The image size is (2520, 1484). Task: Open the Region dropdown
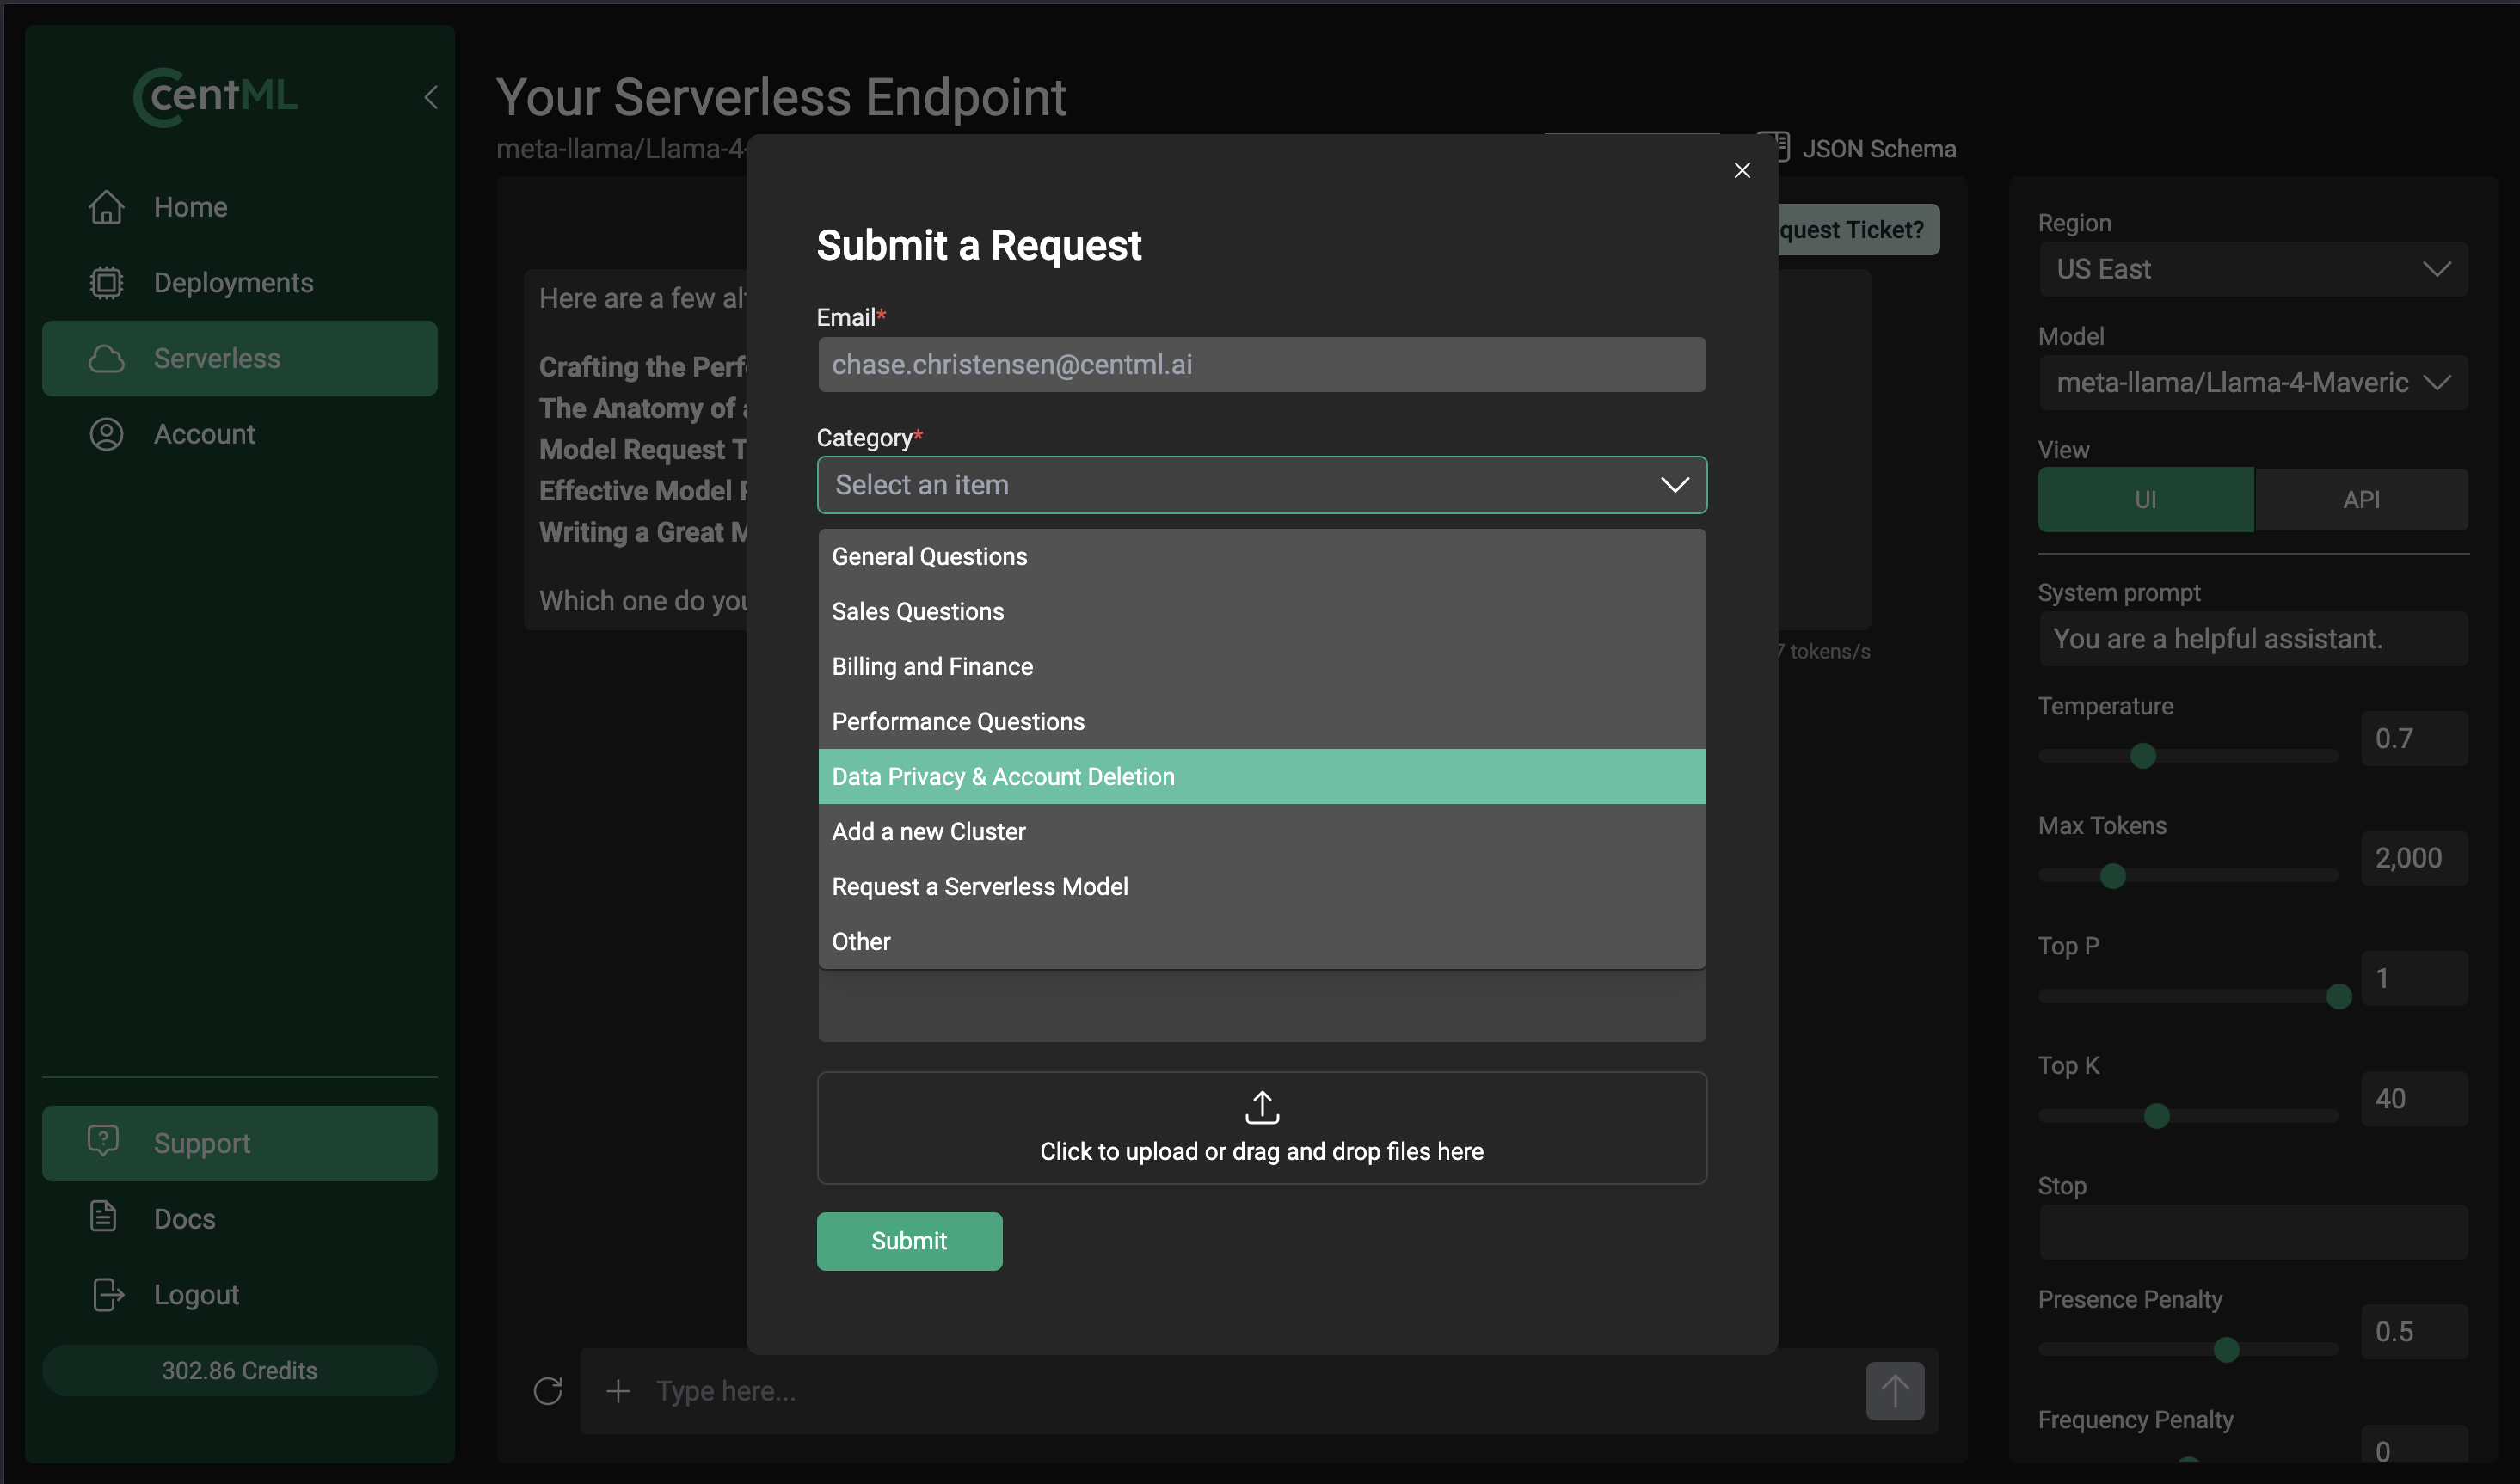(2253, 269)
